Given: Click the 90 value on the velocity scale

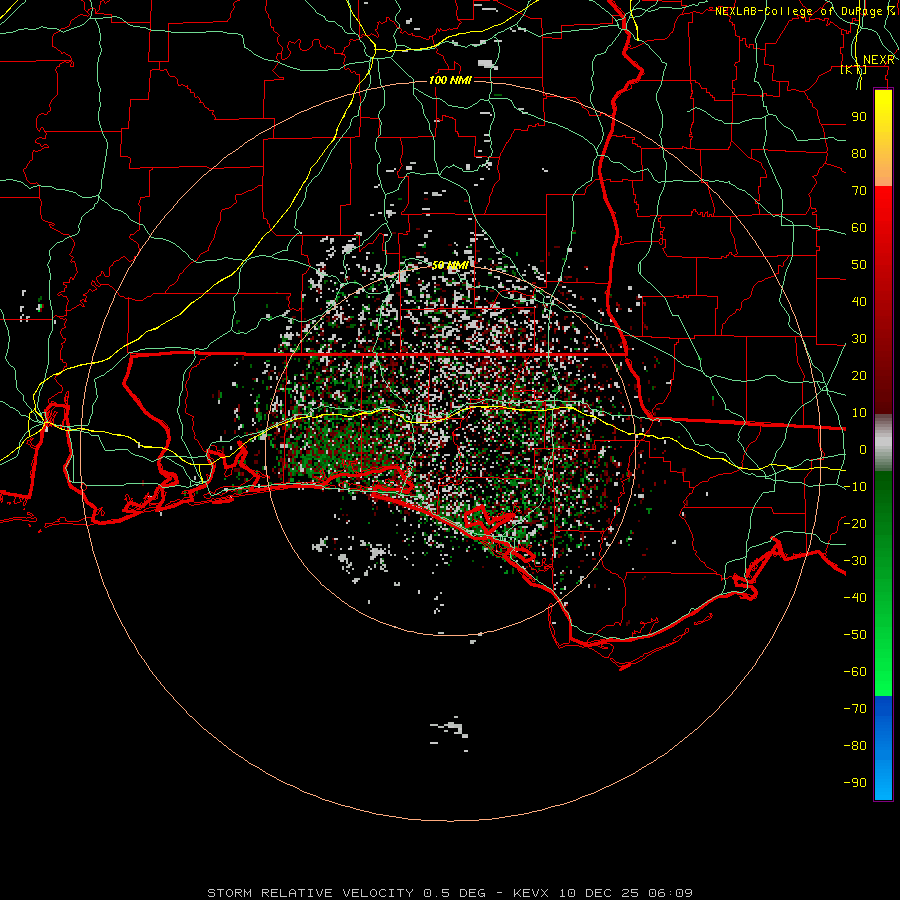Looking at the screenshot, I should pyautogui.click(x=859, y=117).
